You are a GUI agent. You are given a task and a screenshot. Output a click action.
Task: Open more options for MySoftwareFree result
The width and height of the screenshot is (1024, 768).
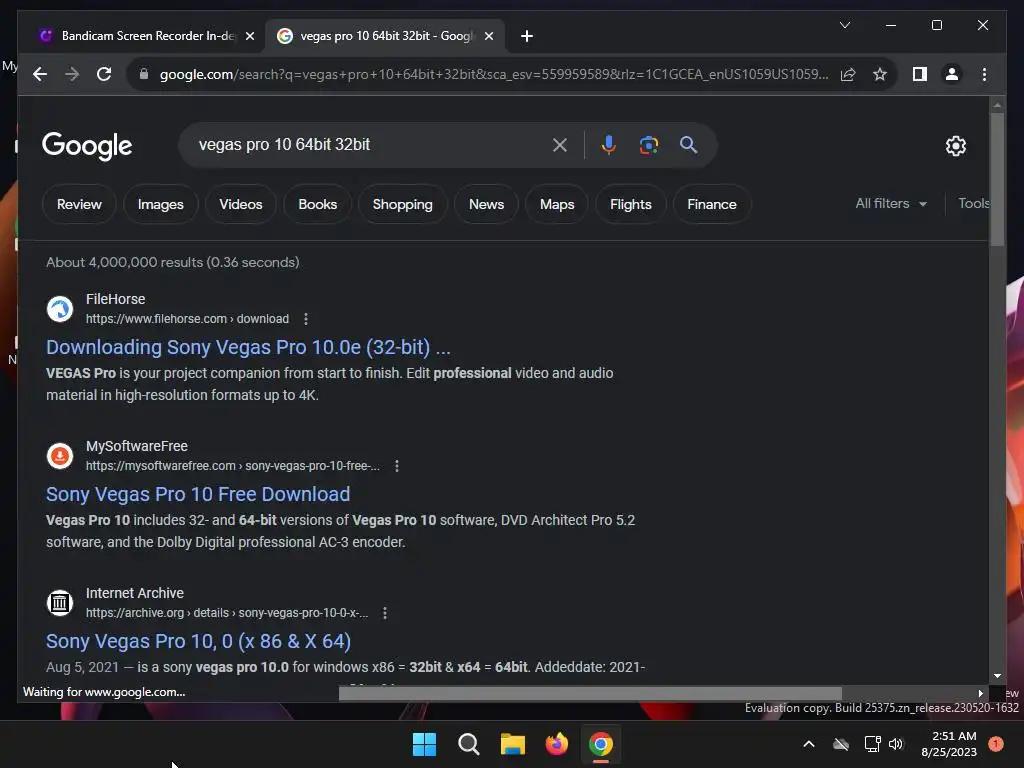(396, 466)
